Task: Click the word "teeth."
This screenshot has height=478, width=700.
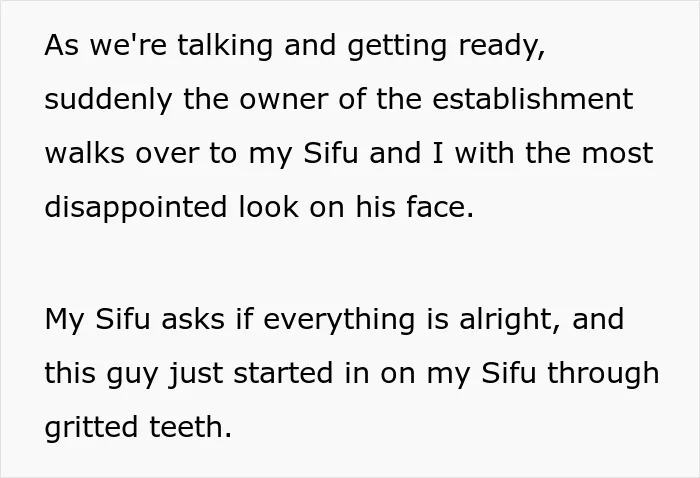Action: pyautogui.click(x=190, y=427)
